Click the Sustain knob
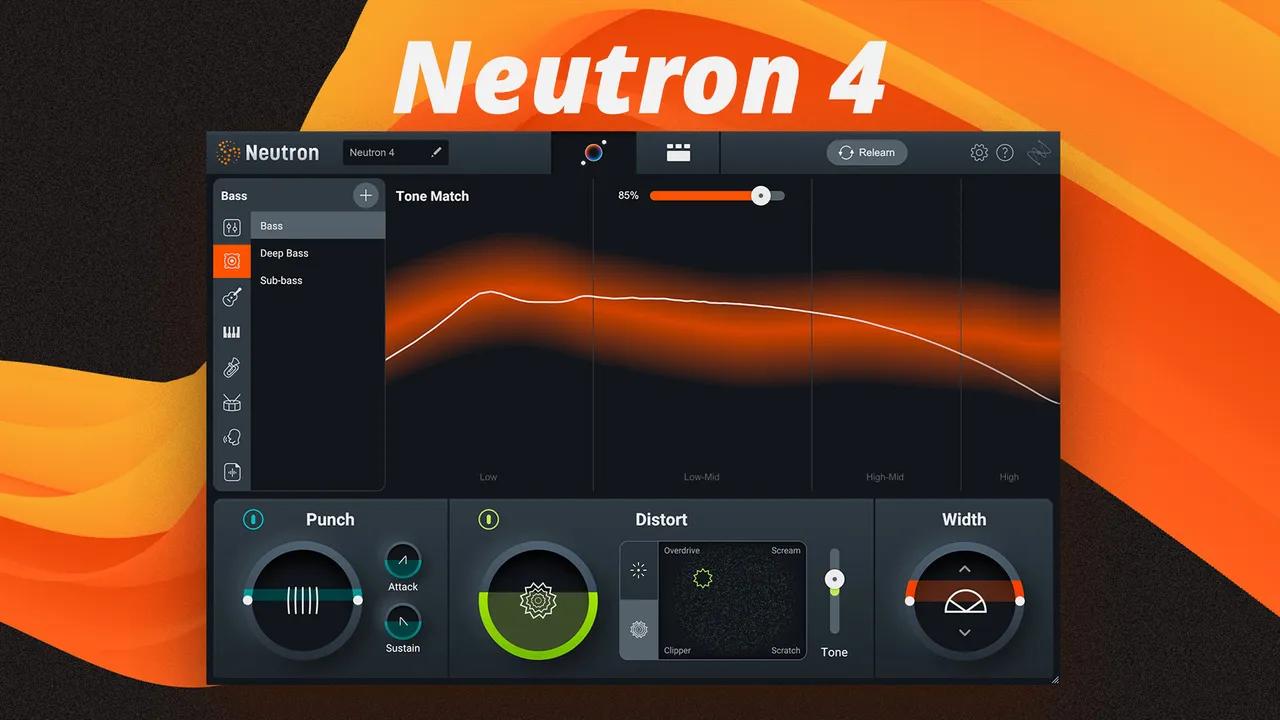1280x720 pixels. tap(403, 622)
